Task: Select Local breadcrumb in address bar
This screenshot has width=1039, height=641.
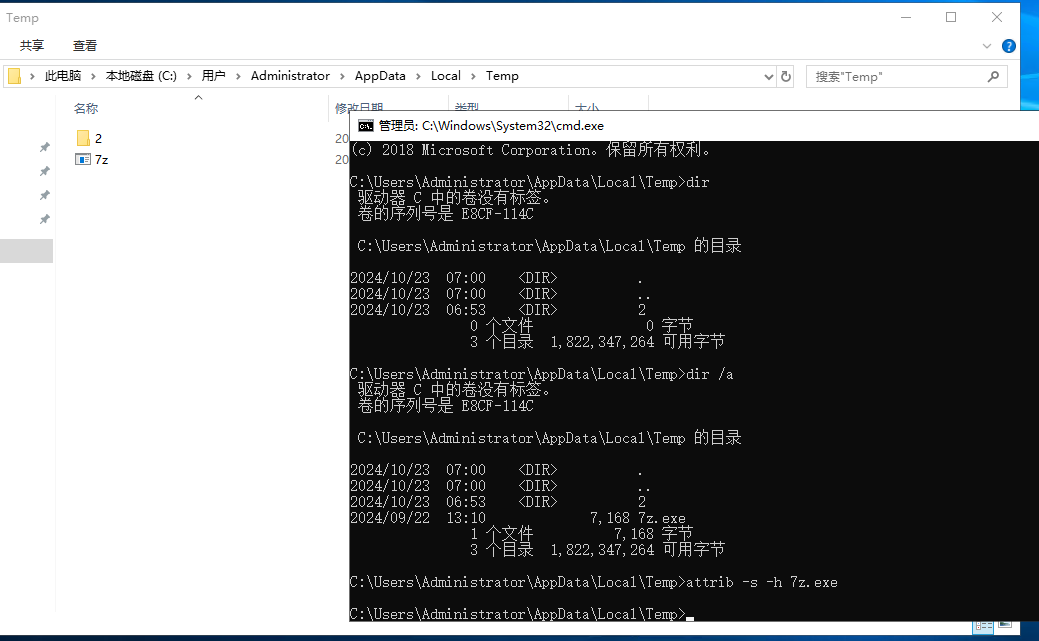Action: [x=446, y=76]
